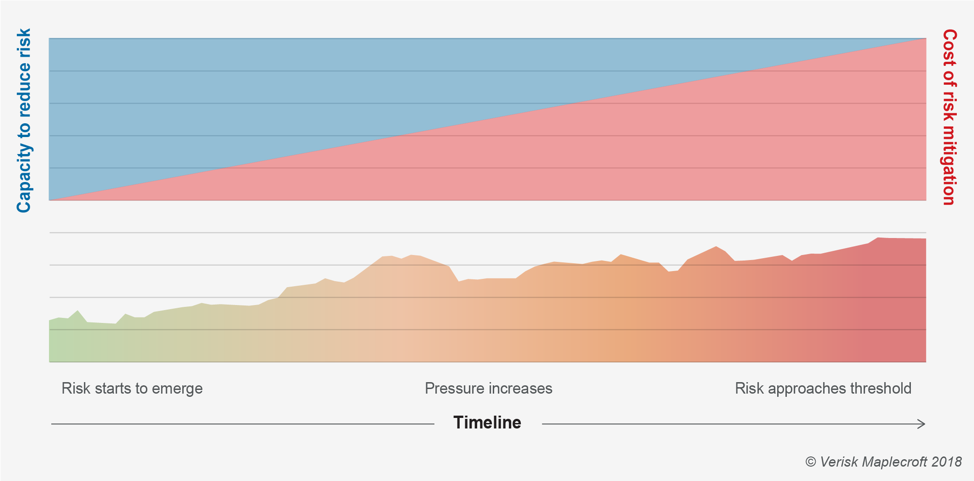
Task: Select the "Risk approaches threshold" label
Action: pos(823,388)
